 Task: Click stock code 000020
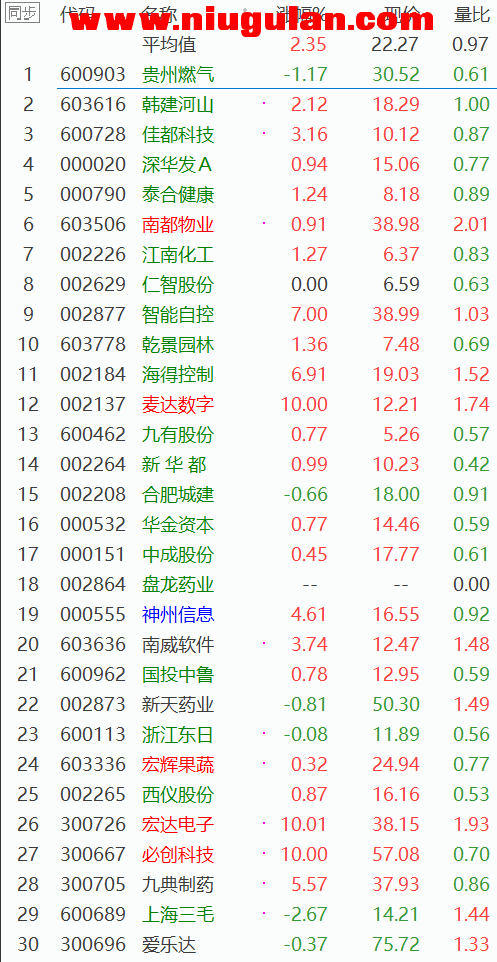click(93, 164)
